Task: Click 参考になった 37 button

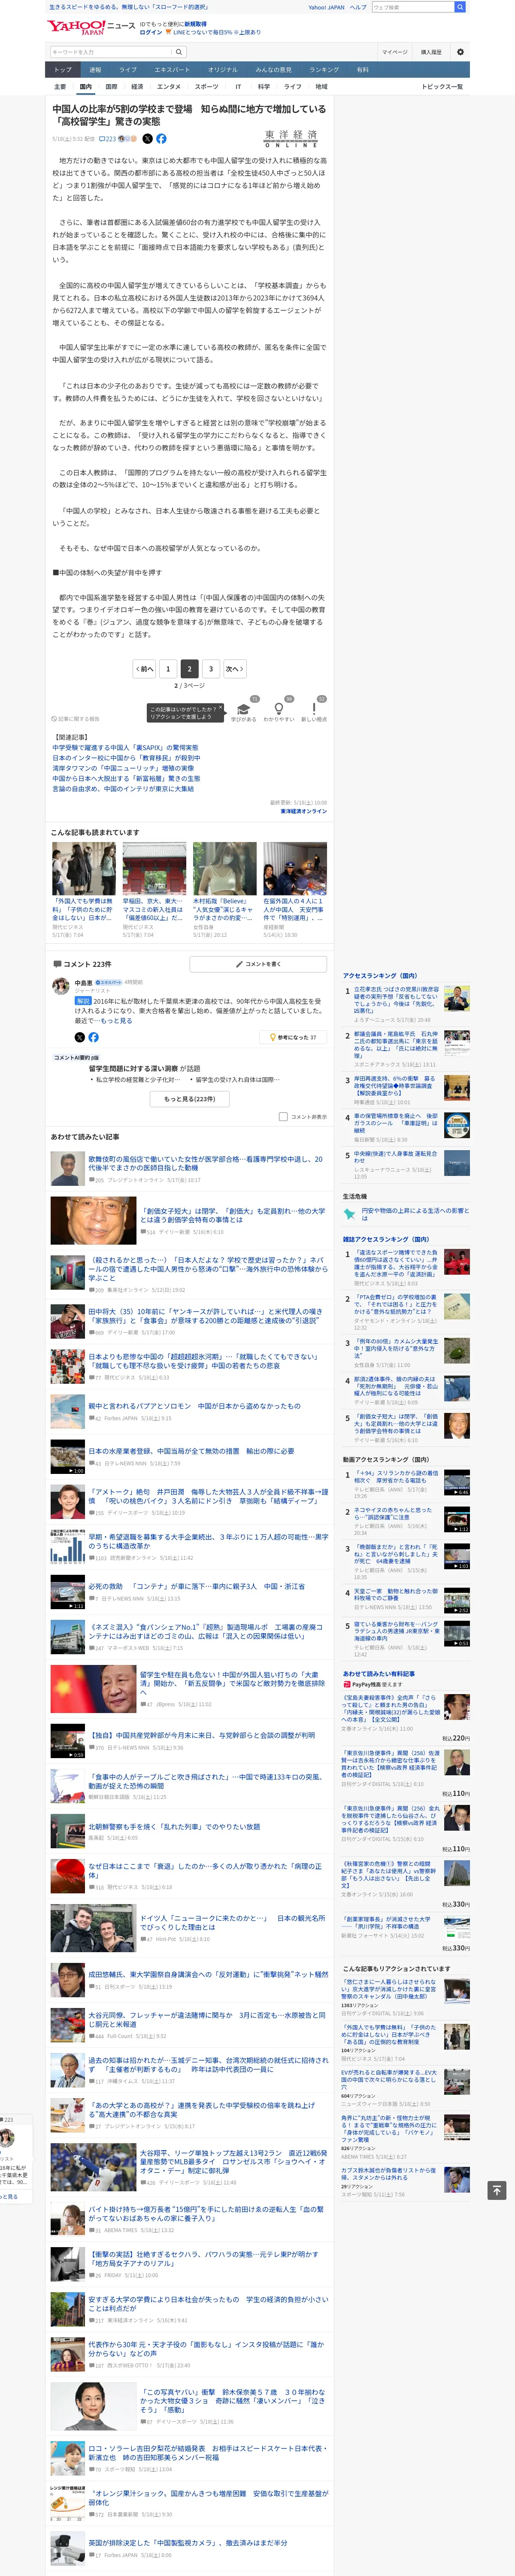Action: point(293,1037)
